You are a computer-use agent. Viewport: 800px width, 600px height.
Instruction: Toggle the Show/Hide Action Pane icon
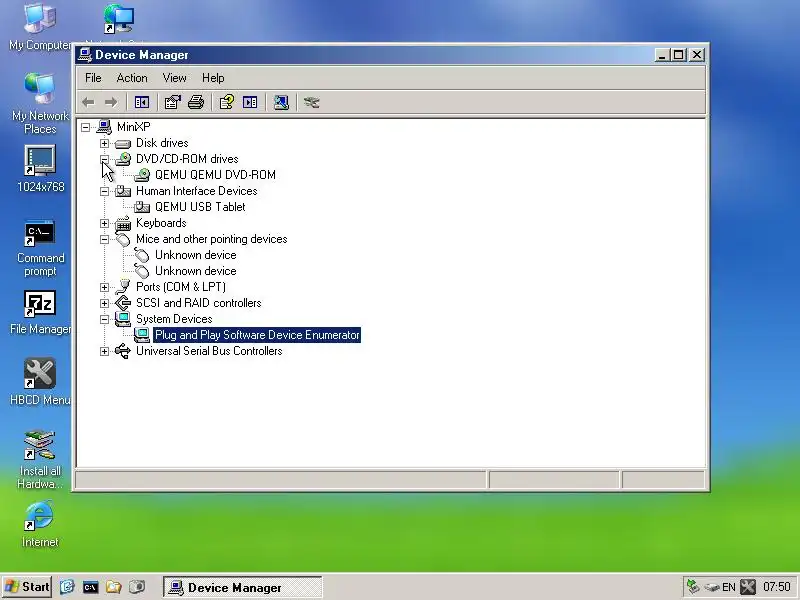[x=250, y=103]
